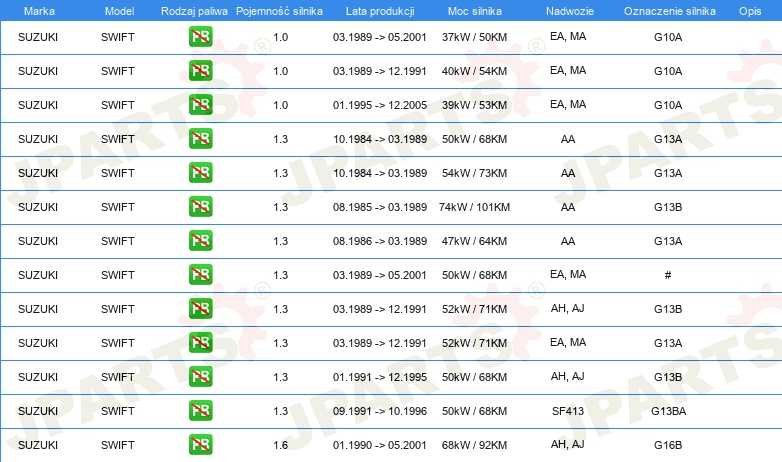The image size is (782, 462).
Task: Click G13B in the 74kW / 101KM row
Action: pos(668,207)
